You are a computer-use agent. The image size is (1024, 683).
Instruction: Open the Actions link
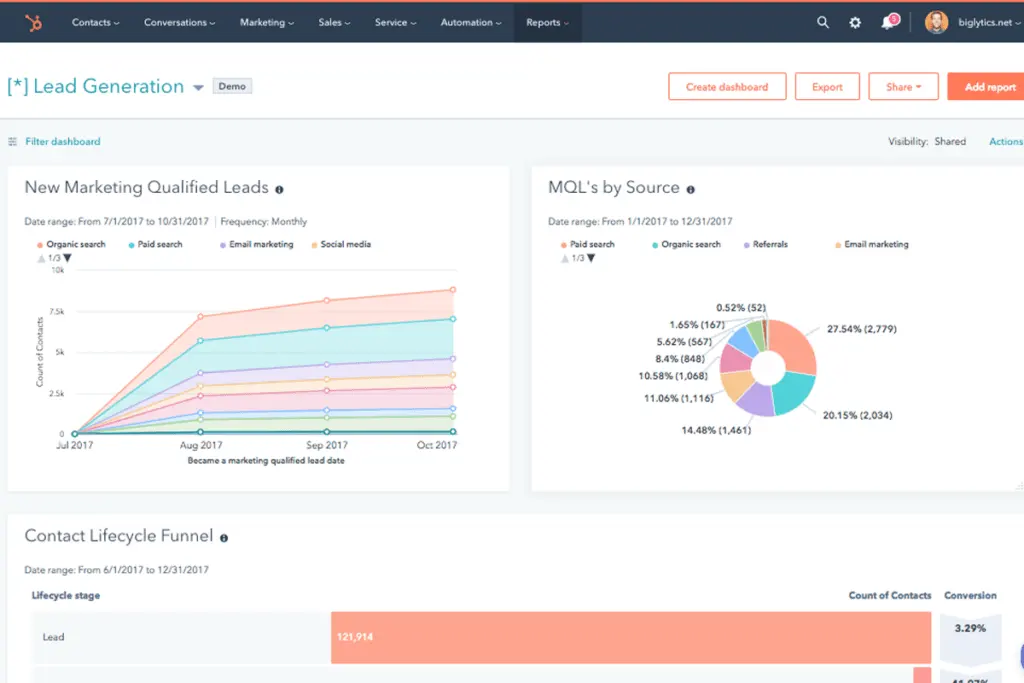click(1006, 142)
